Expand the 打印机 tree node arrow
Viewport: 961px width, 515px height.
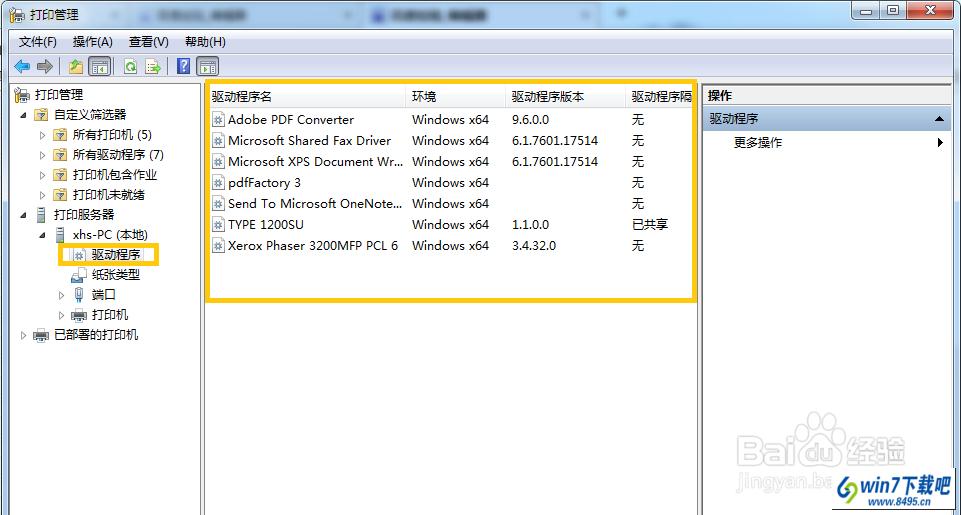pyautogui.click(x=61, y=316)
